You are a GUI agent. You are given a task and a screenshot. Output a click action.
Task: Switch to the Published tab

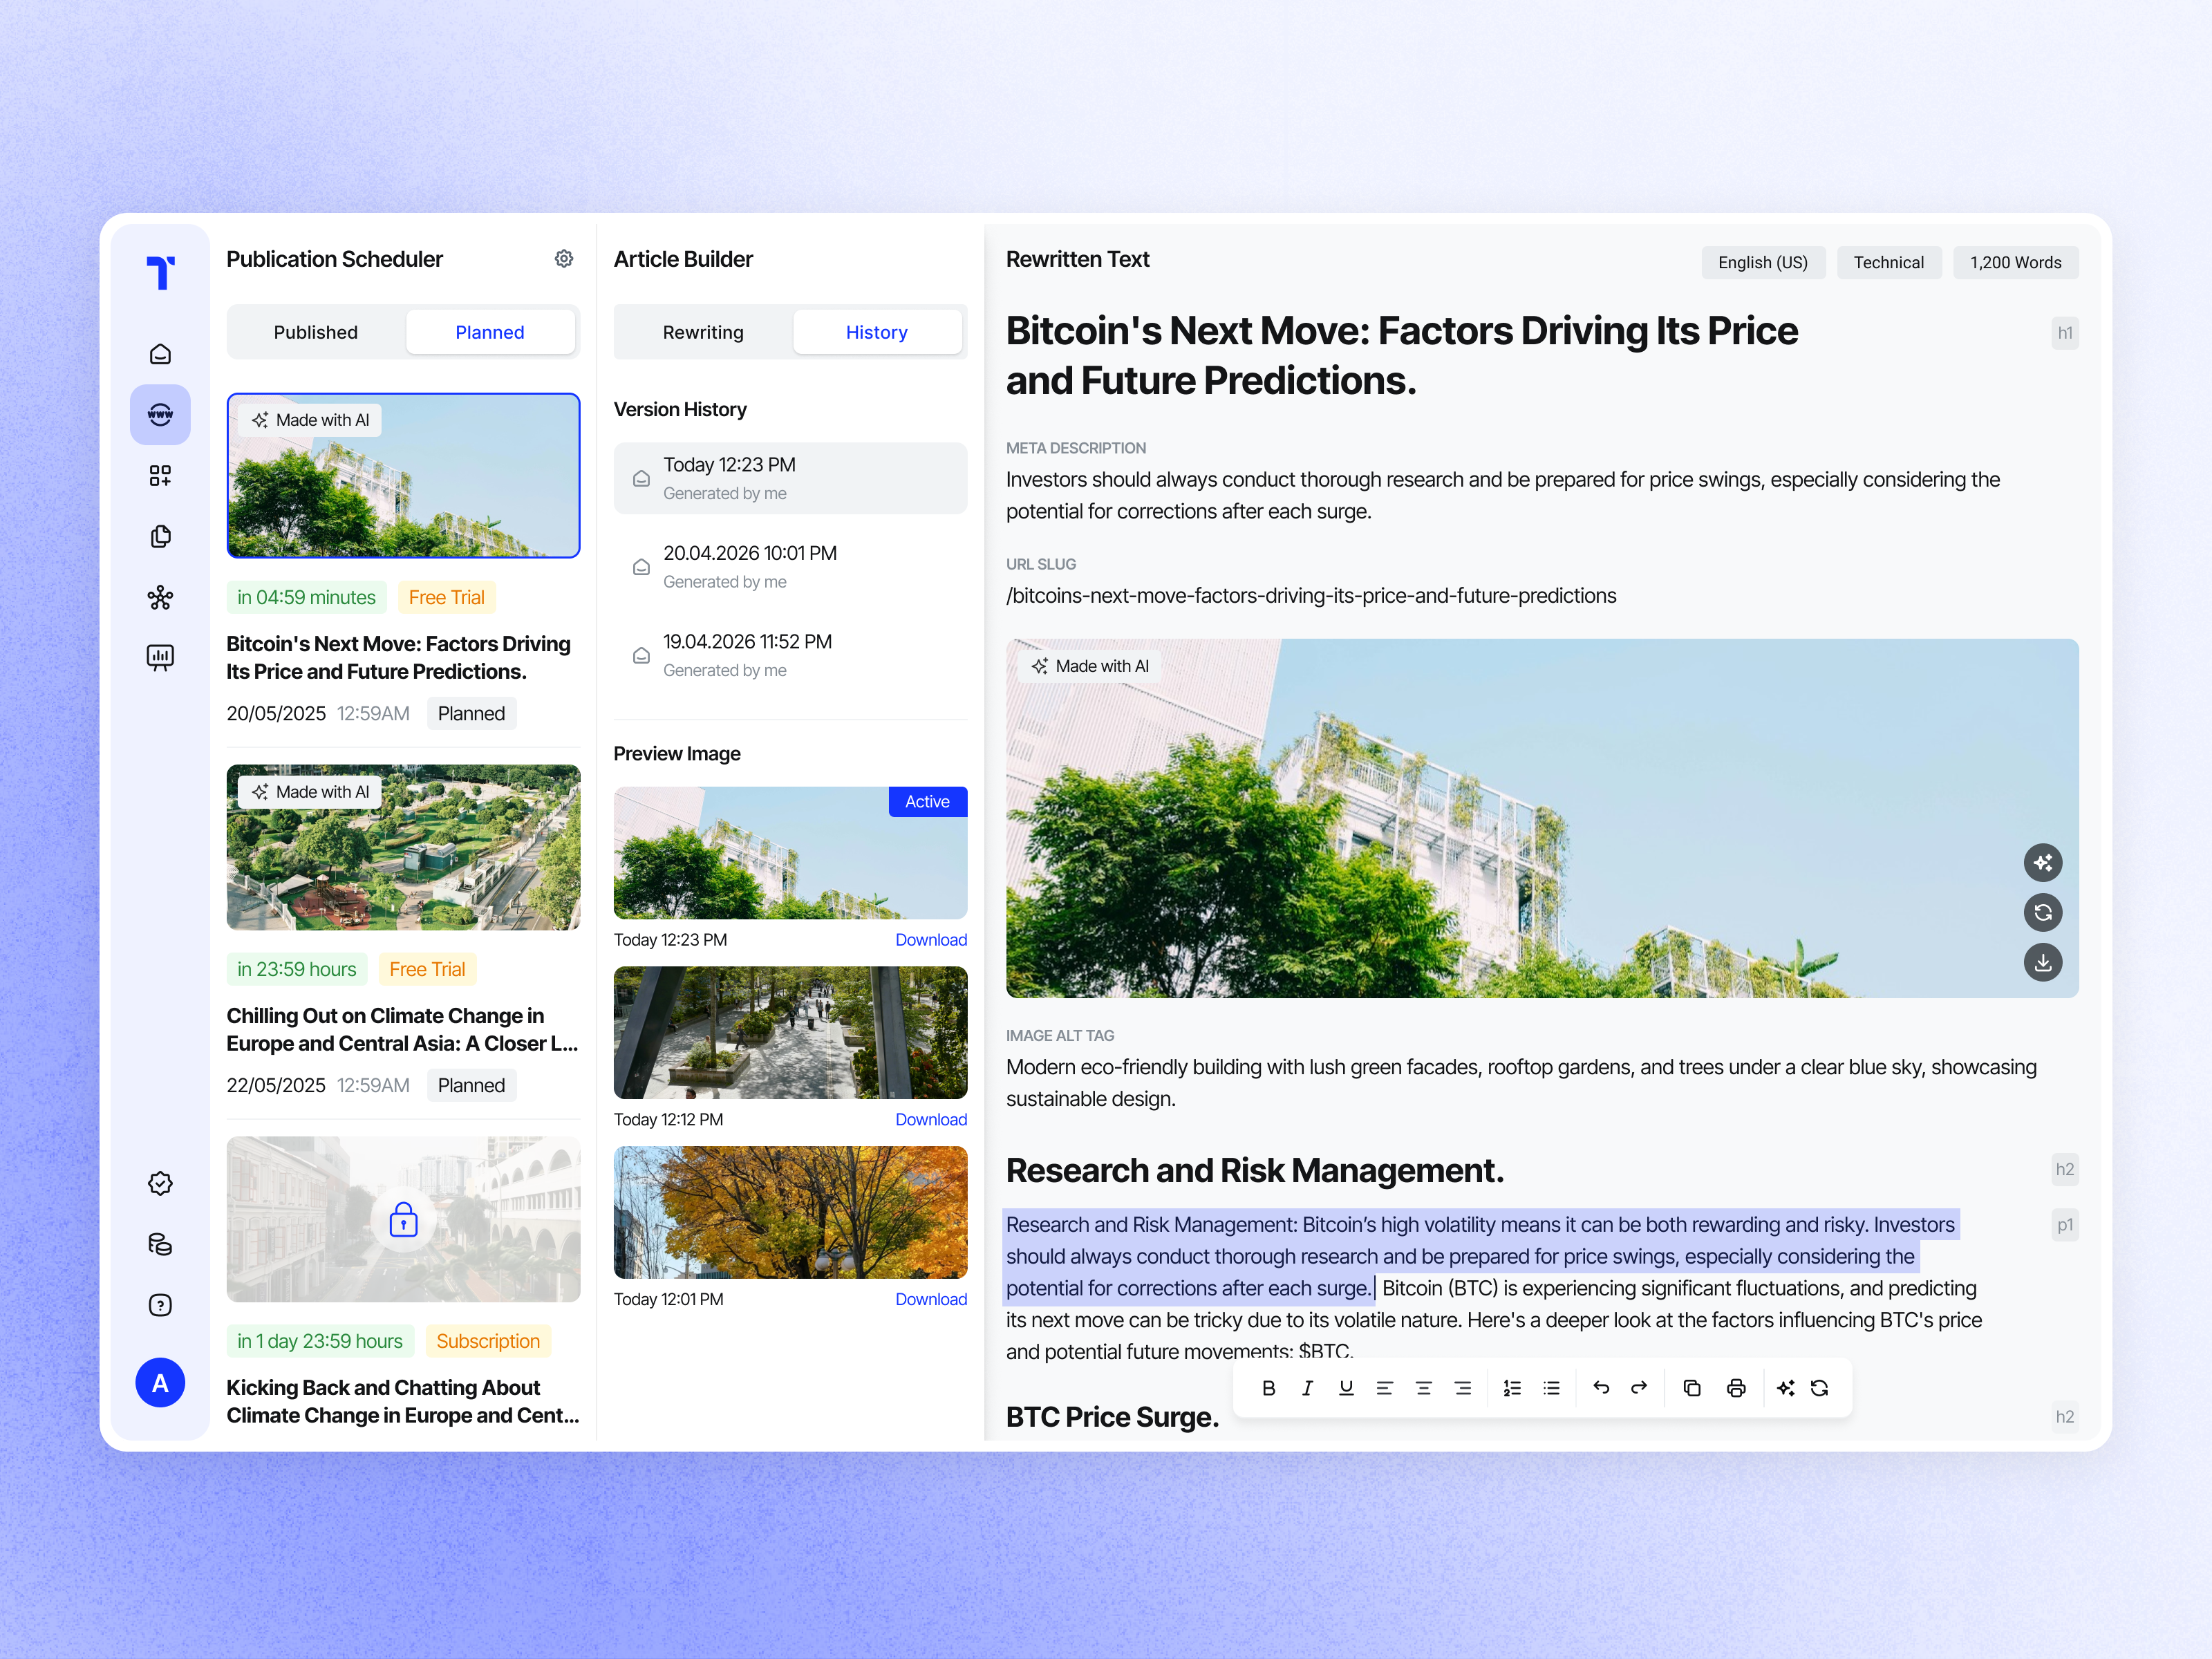coord(316,332)
